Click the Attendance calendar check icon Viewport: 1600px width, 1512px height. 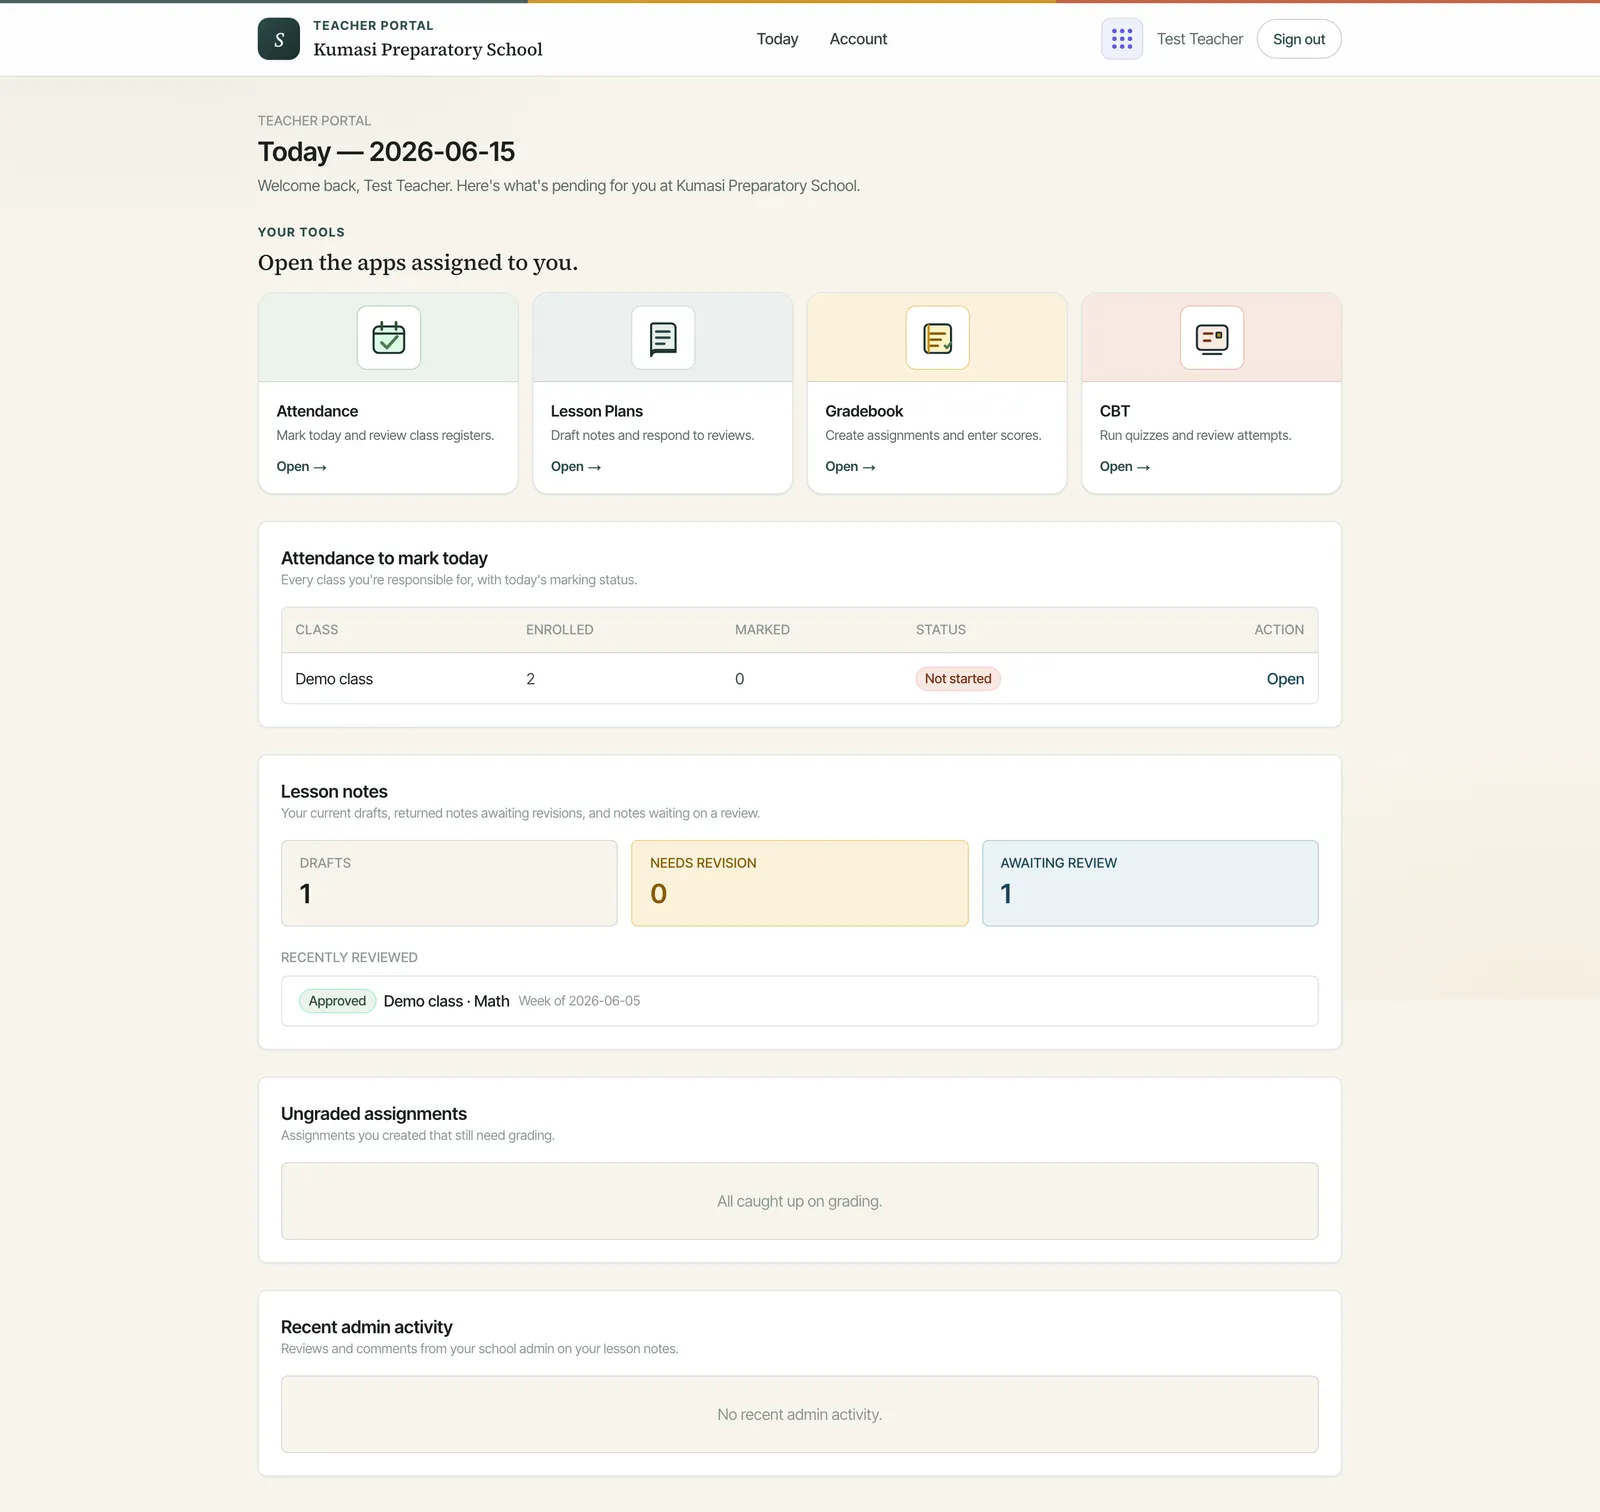coord(389,338)
